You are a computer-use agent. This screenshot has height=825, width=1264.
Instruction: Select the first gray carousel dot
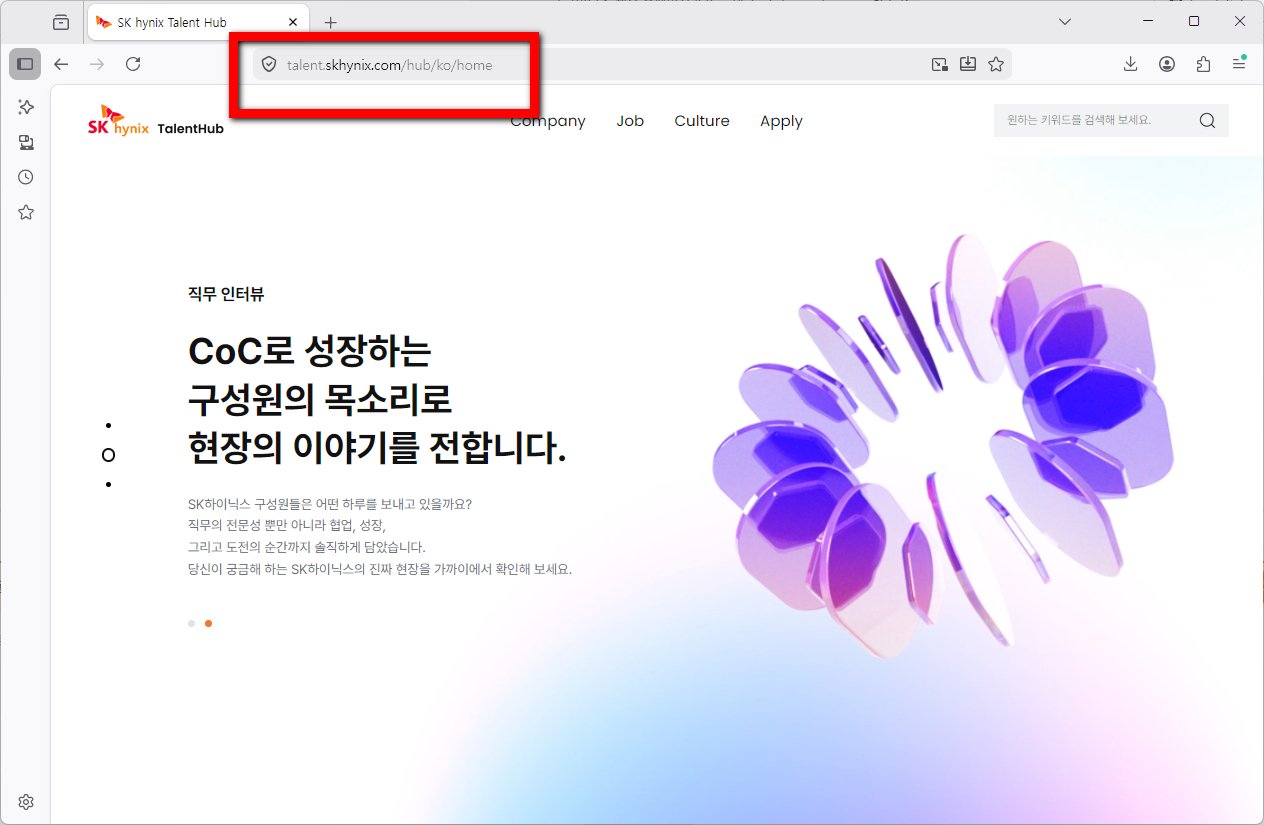click(191, 623)
